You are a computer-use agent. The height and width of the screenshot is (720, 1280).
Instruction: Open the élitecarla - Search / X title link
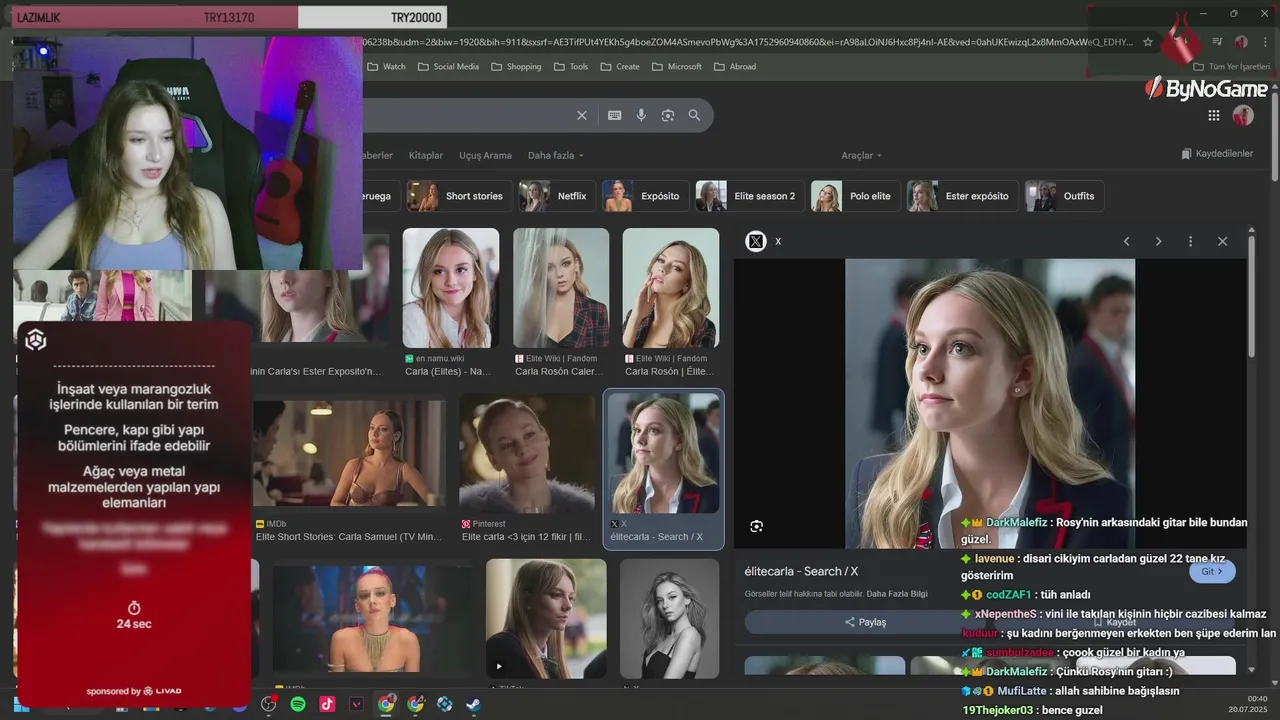pos(801,571)
